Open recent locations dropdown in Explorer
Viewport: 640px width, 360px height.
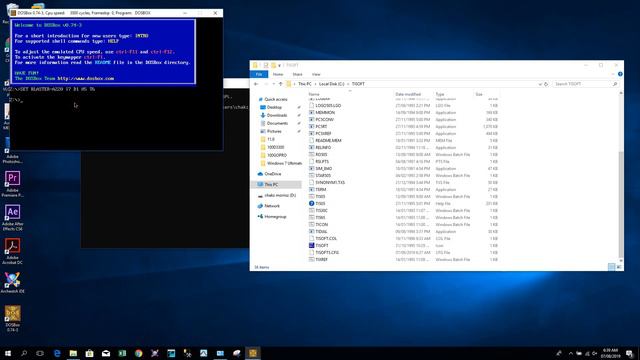(273, 84)
